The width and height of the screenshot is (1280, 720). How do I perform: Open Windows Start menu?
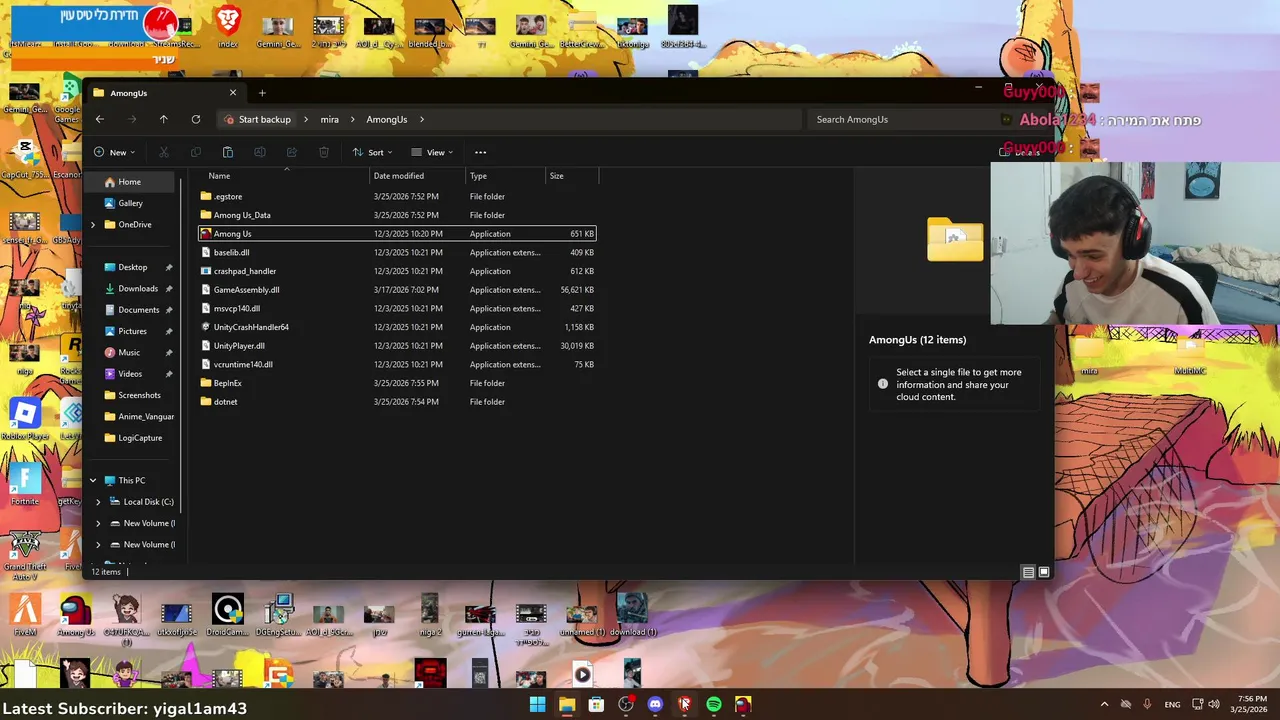coord(537,704)
